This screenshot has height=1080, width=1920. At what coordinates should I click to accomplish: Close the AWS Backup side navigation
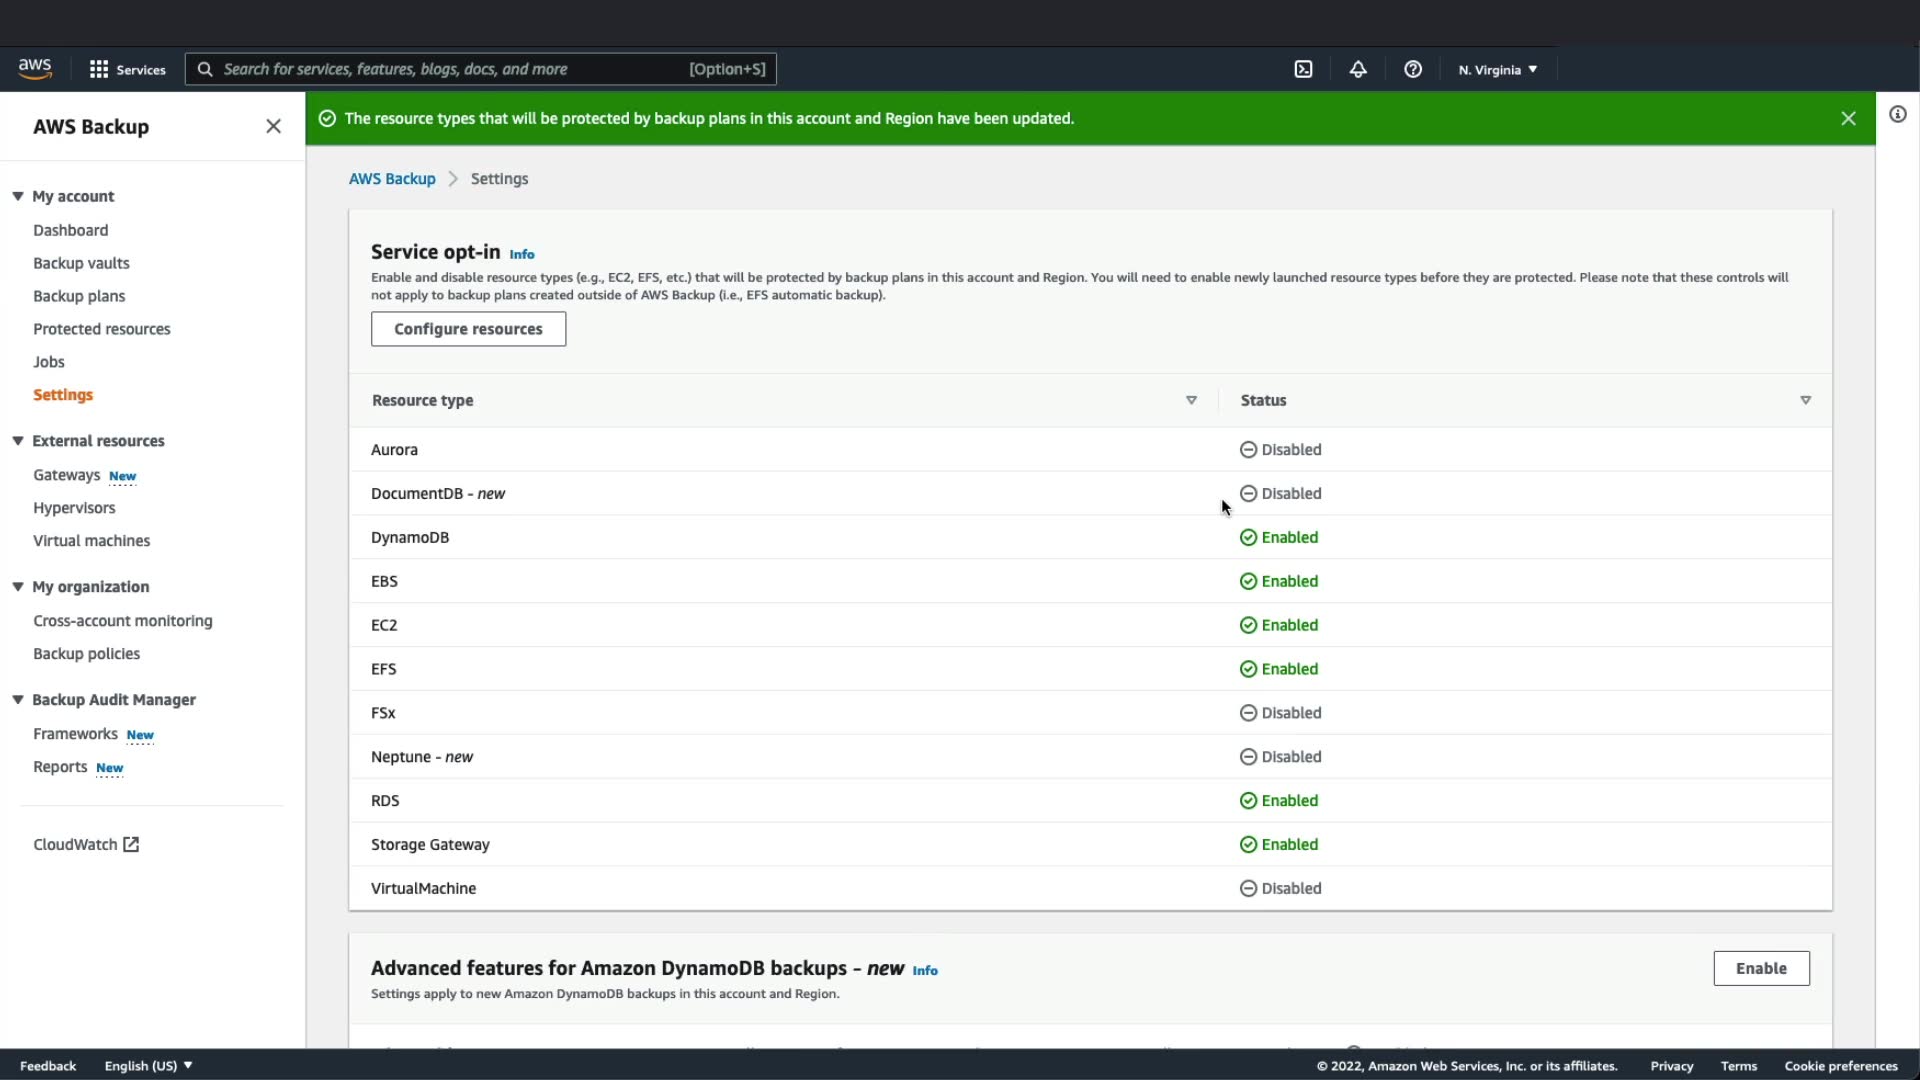coord(273,126)
